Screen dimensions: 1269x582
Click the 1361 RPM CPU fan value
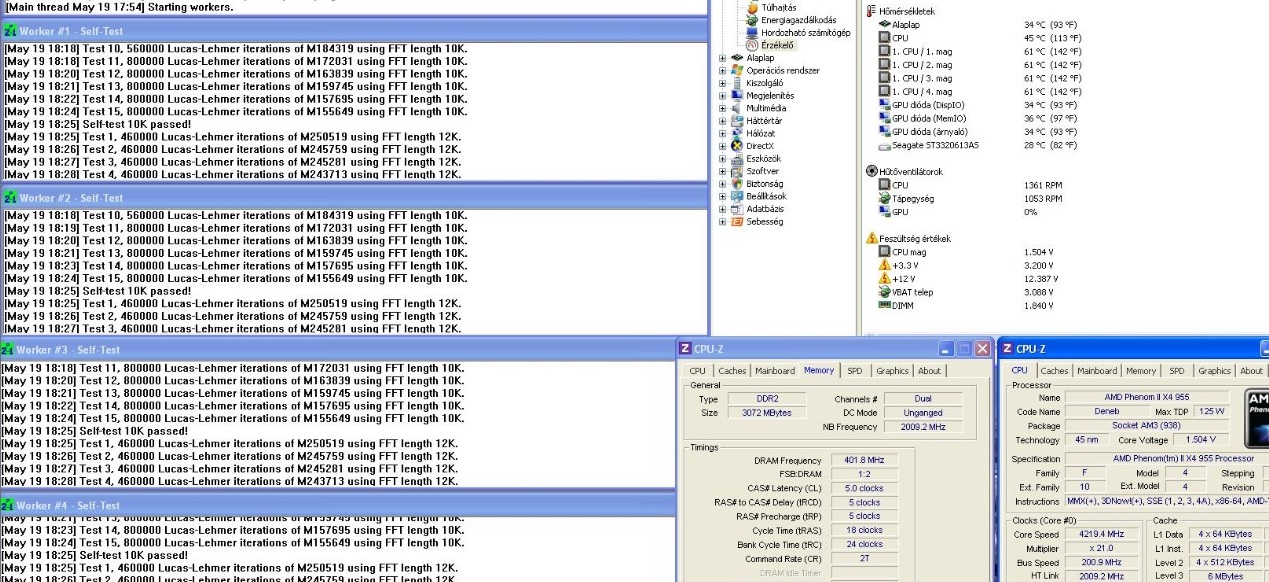[1043, 185]
